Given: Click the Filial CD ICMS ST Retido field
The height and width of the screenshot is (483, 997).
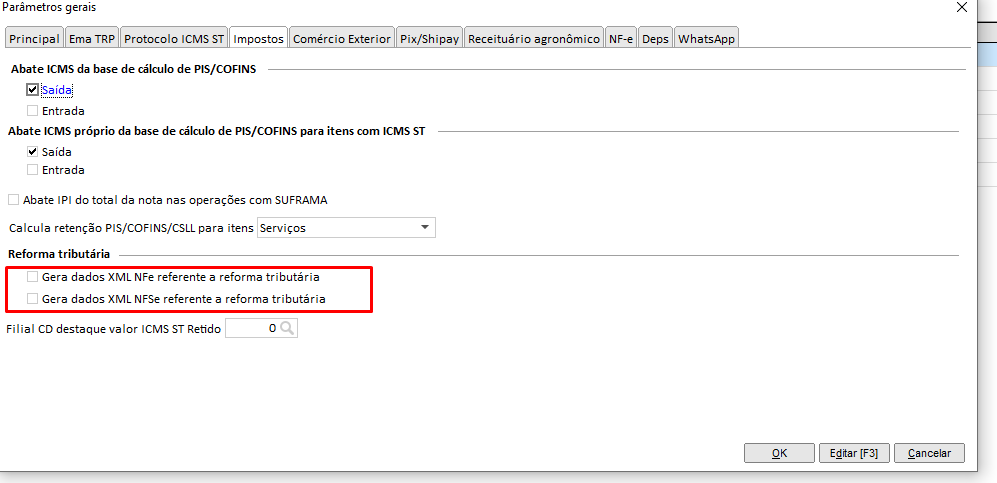Looking at the screenshot, I should tap(252, 328).
